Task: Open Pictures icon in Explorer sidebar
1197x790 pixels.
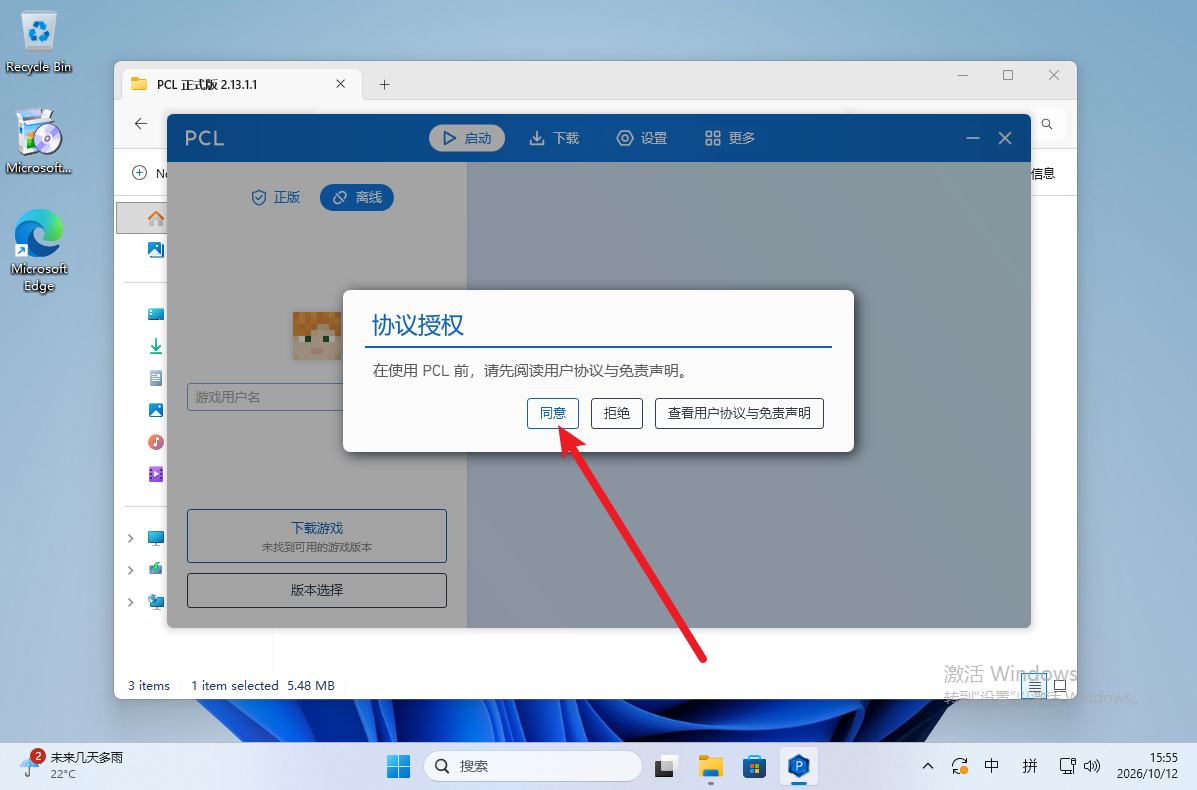Action: click(156, 410)
